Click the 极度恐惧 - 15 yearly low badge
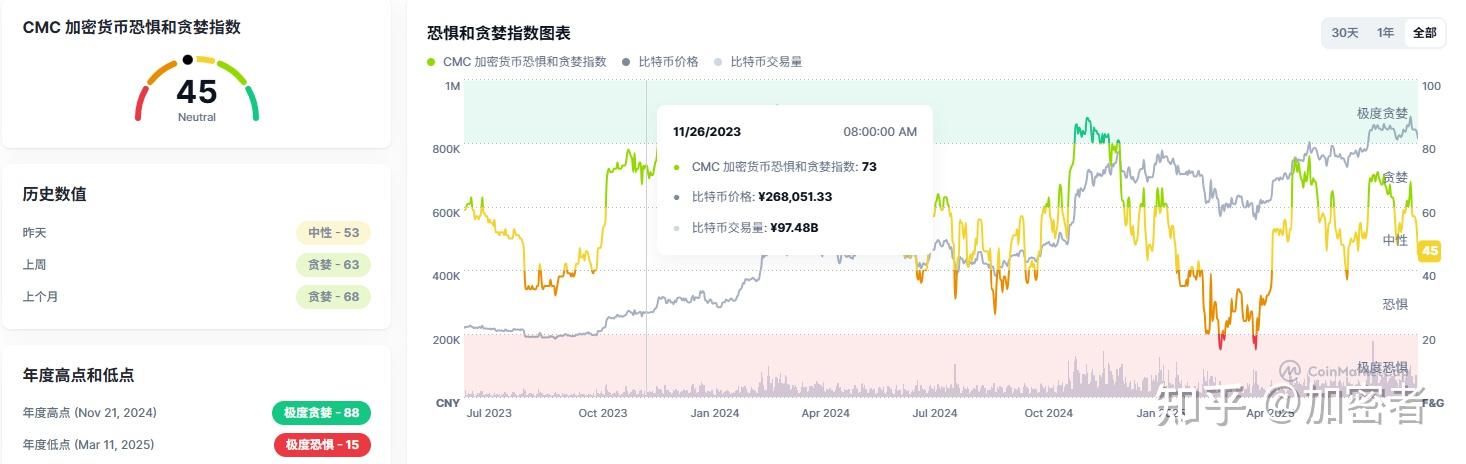 322,445
